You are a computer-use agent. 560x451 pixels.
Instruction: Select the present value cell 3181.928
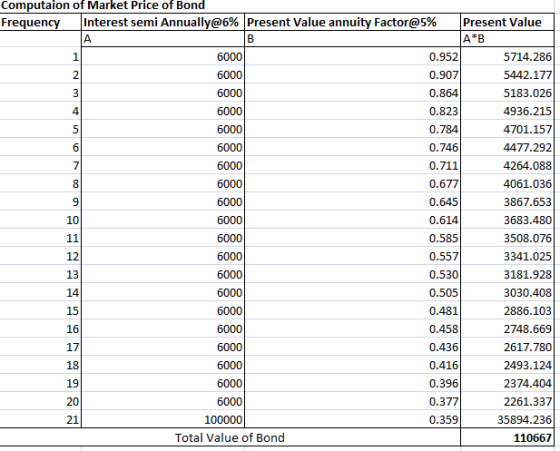508,275
